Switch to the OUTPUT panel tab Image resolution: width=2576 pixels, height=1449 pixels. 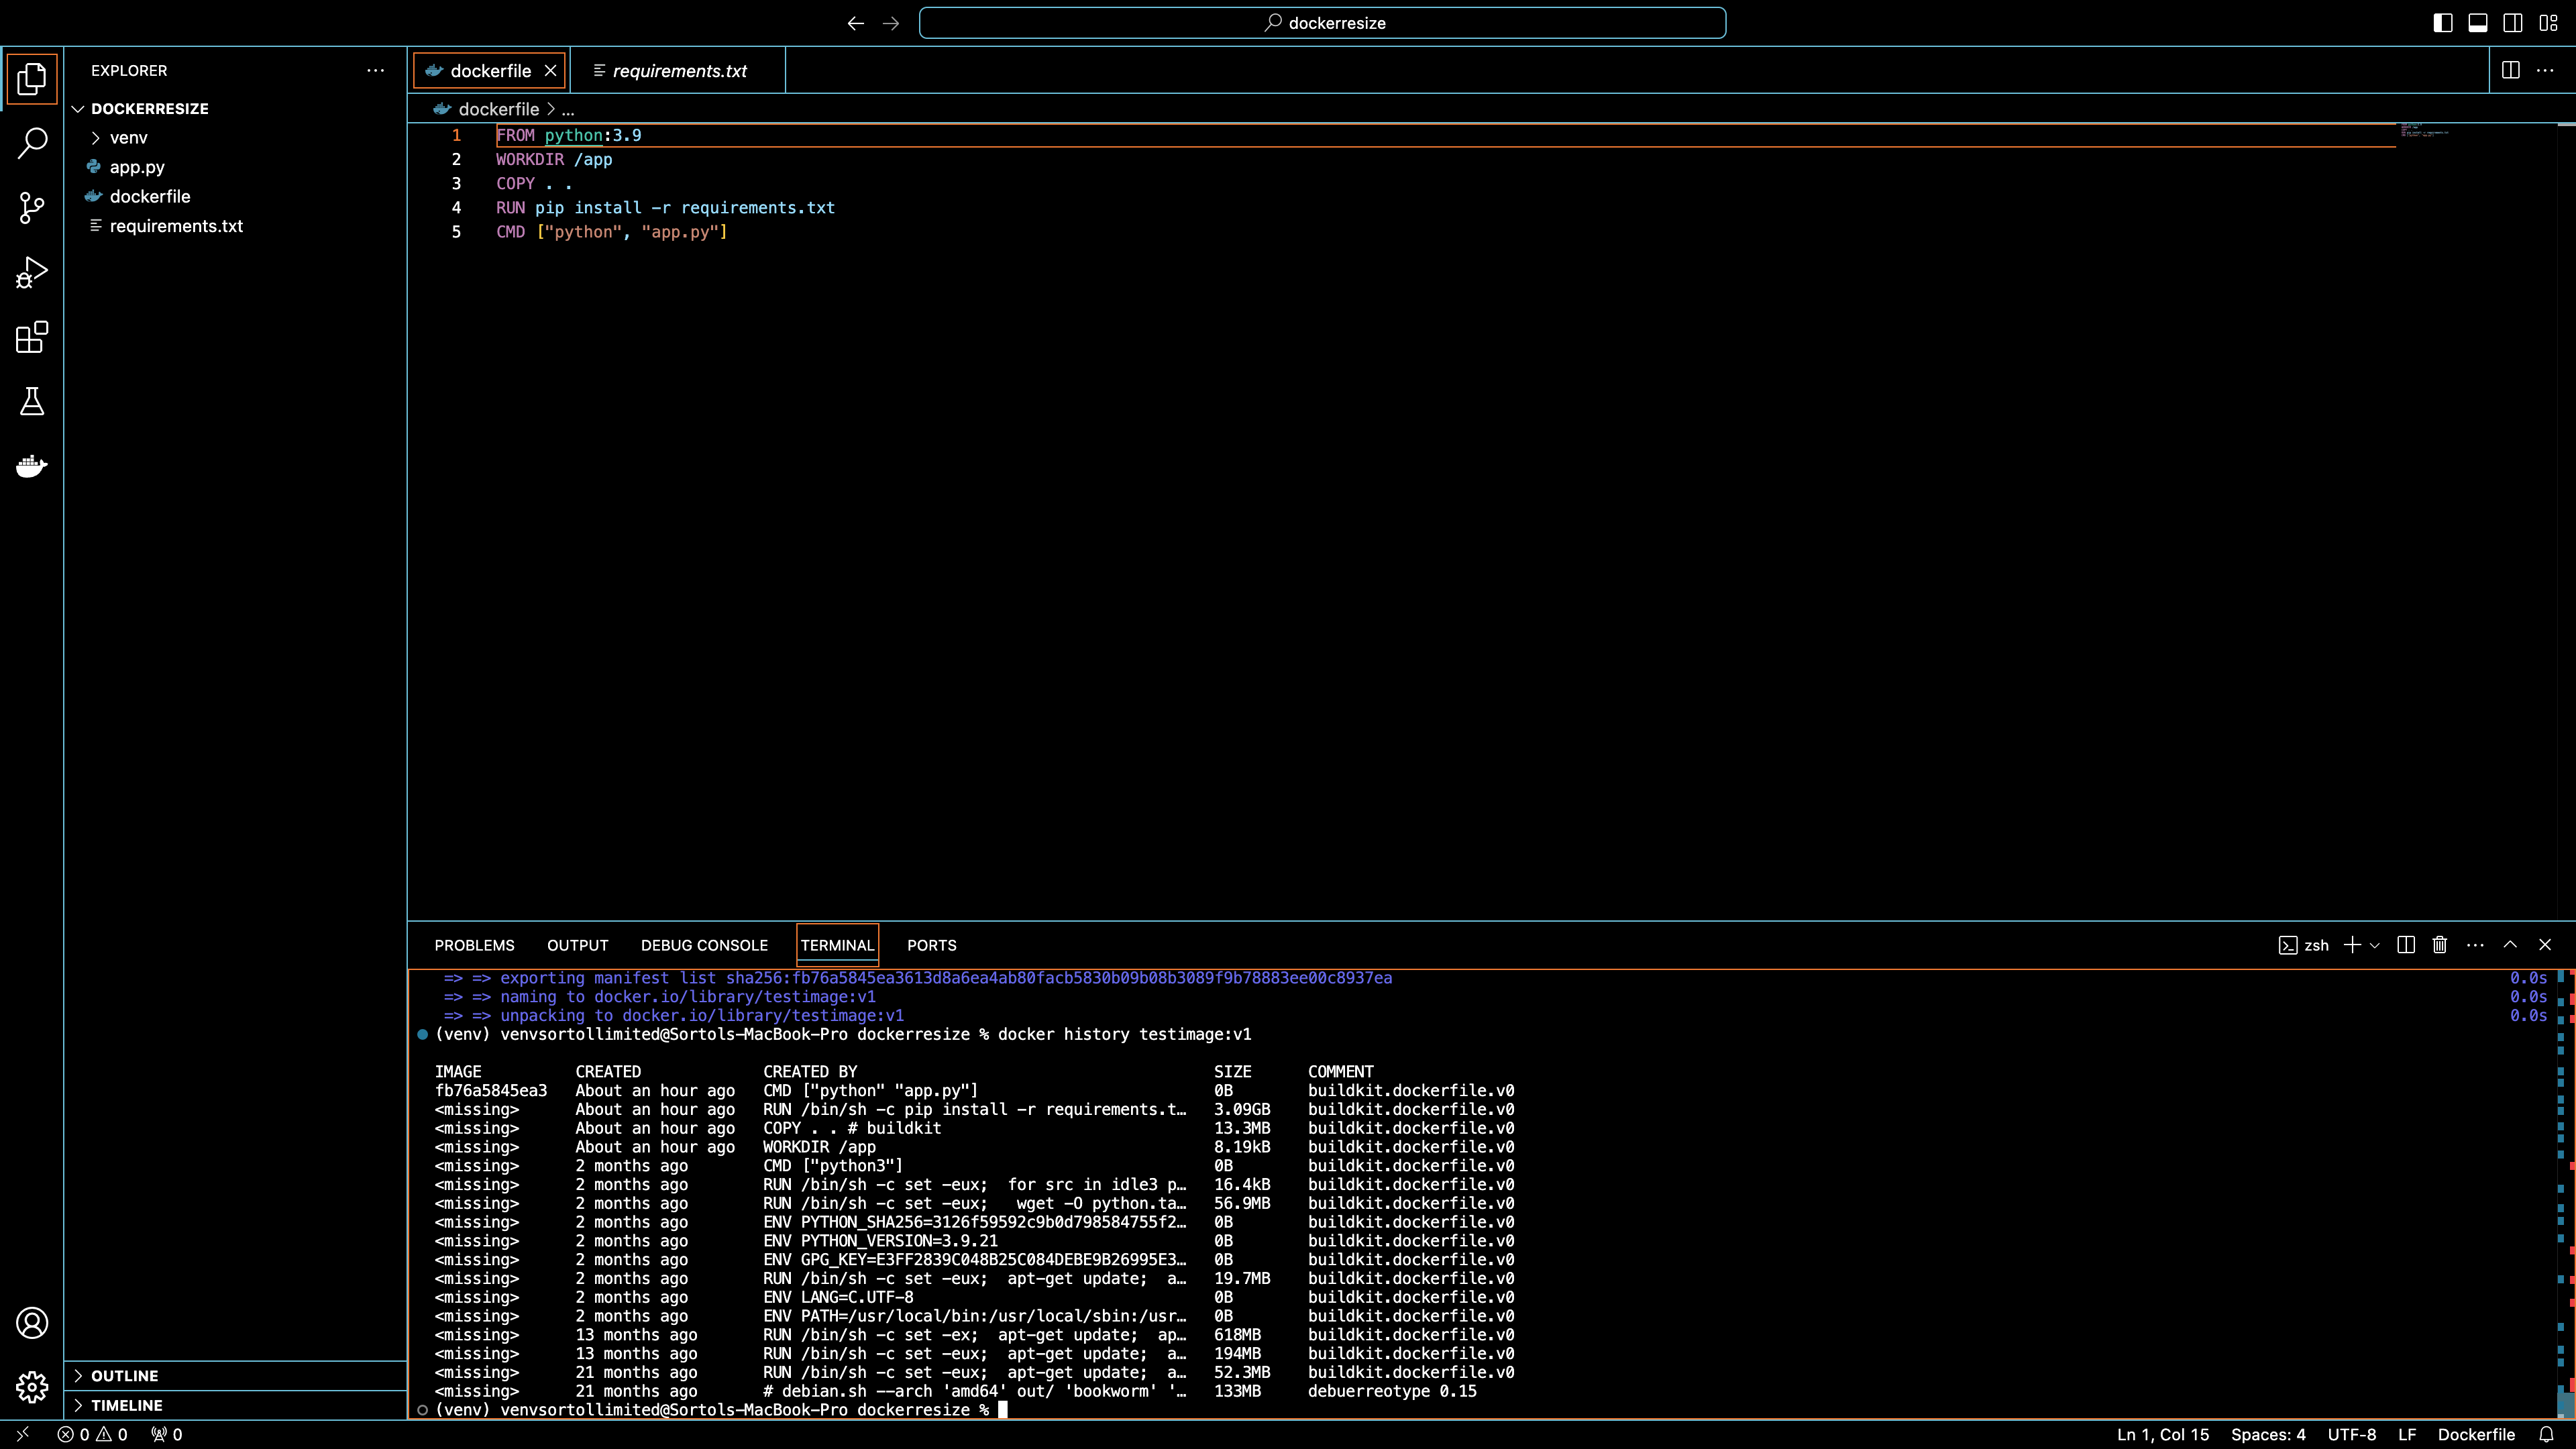[x=577, y=945]
